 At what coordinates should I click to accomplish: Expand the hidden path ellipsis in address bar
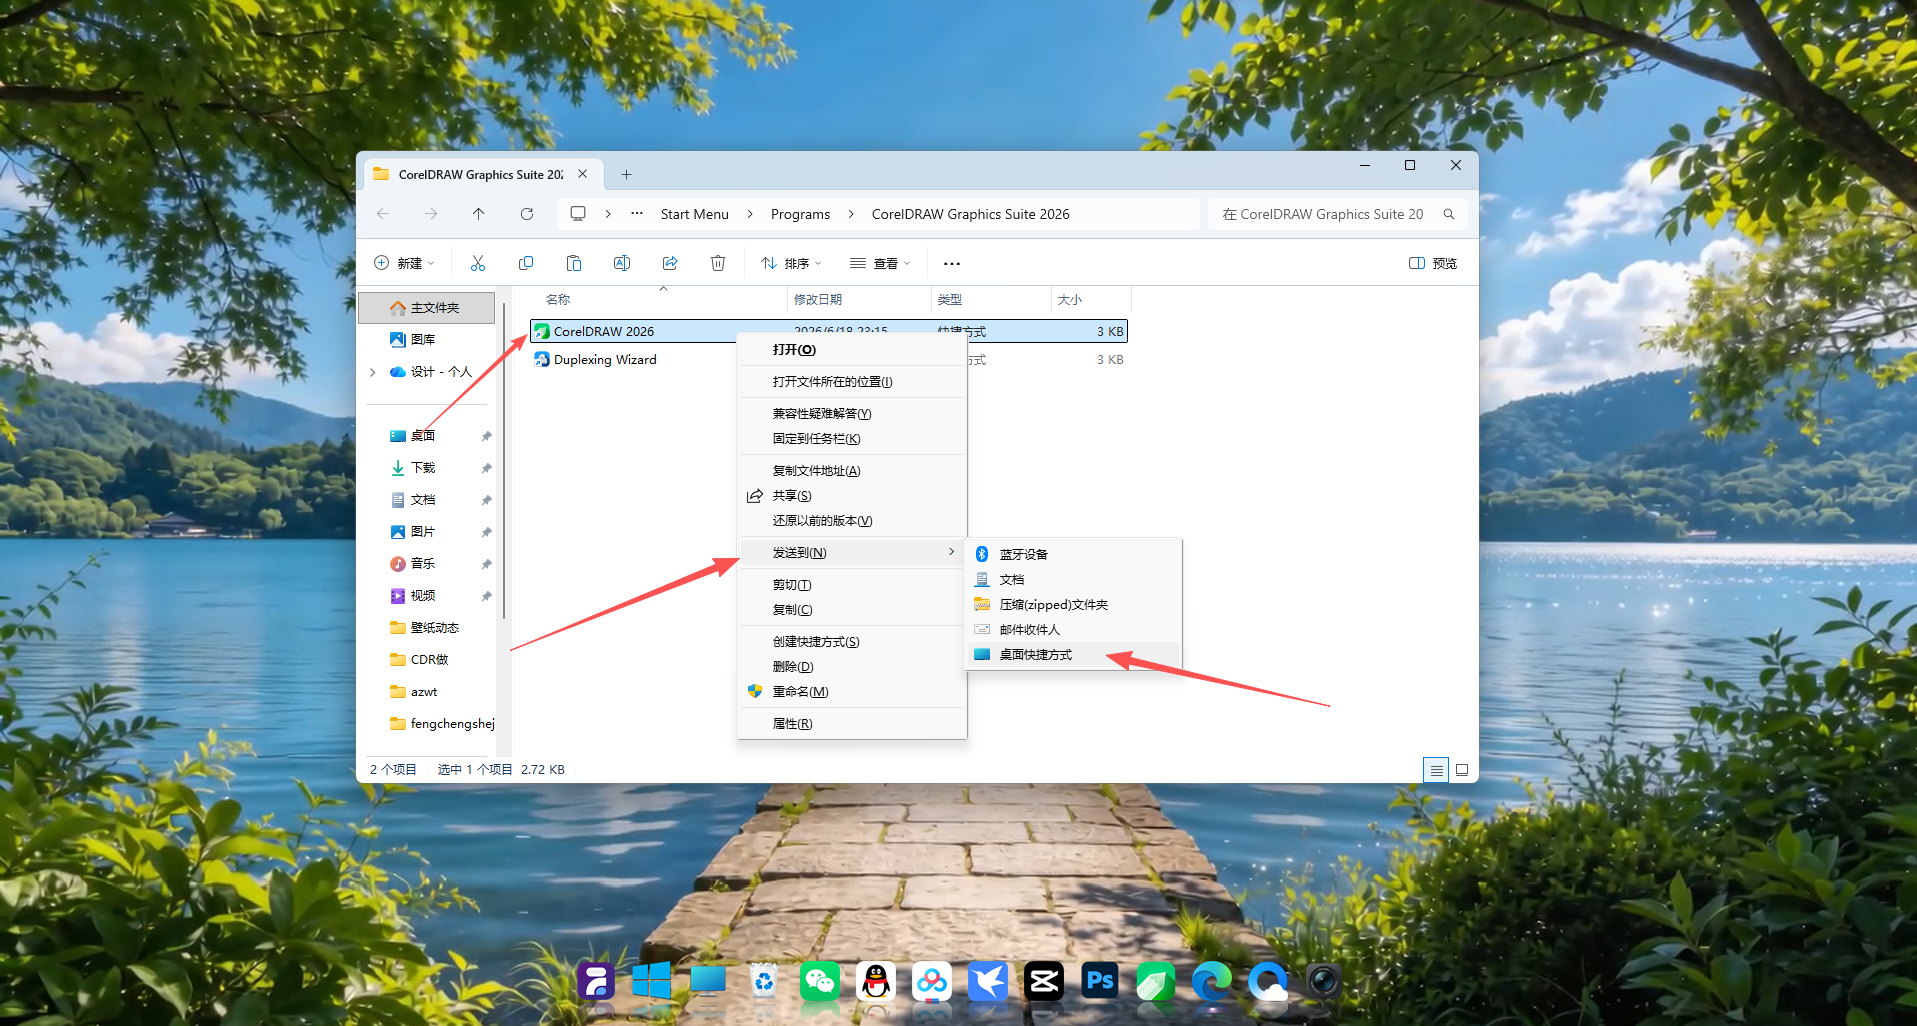point(637,214)
